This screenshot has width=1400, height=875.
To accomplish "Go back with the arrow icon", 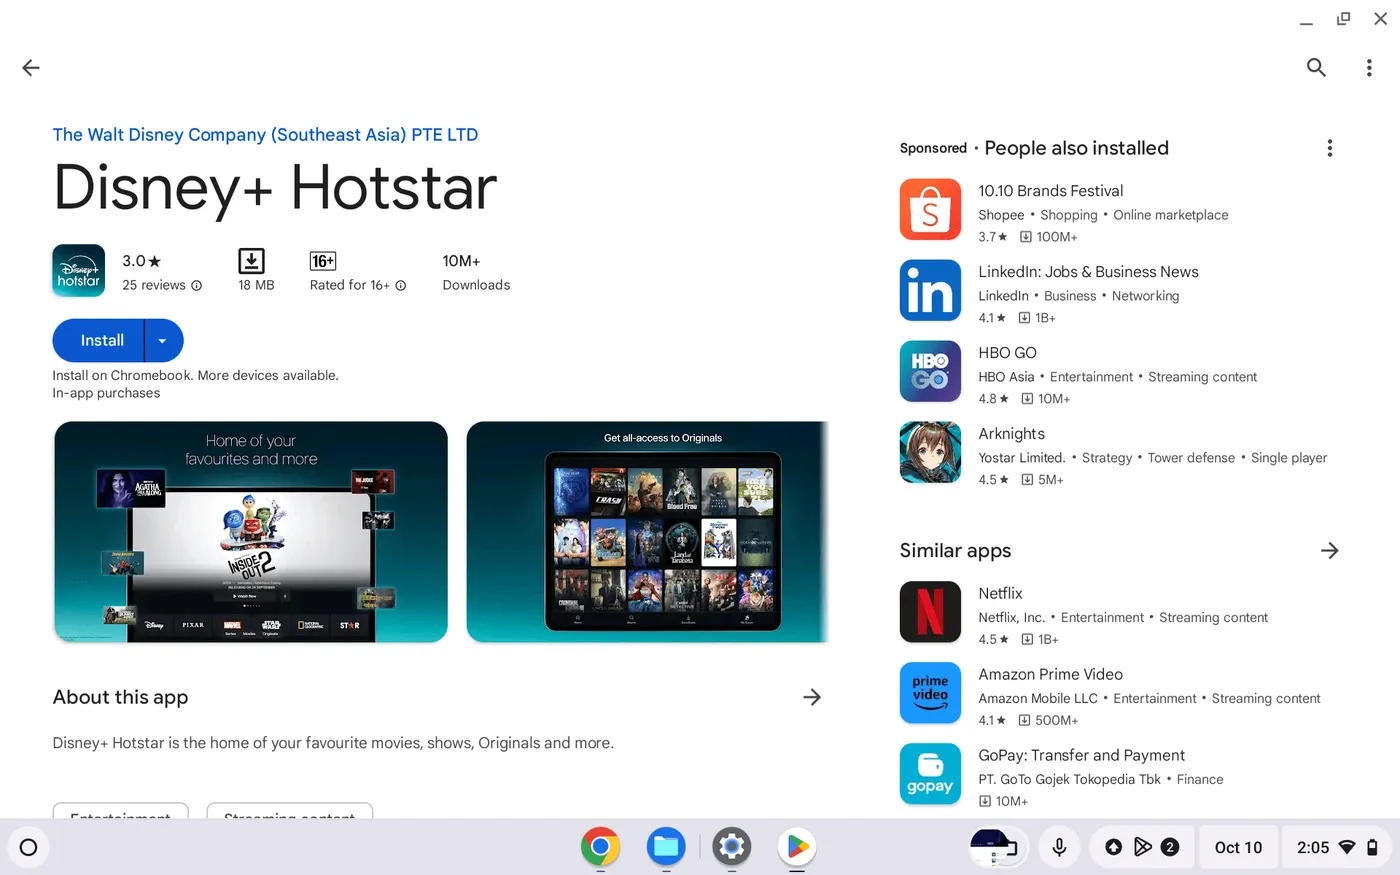I will coord(31,68).
